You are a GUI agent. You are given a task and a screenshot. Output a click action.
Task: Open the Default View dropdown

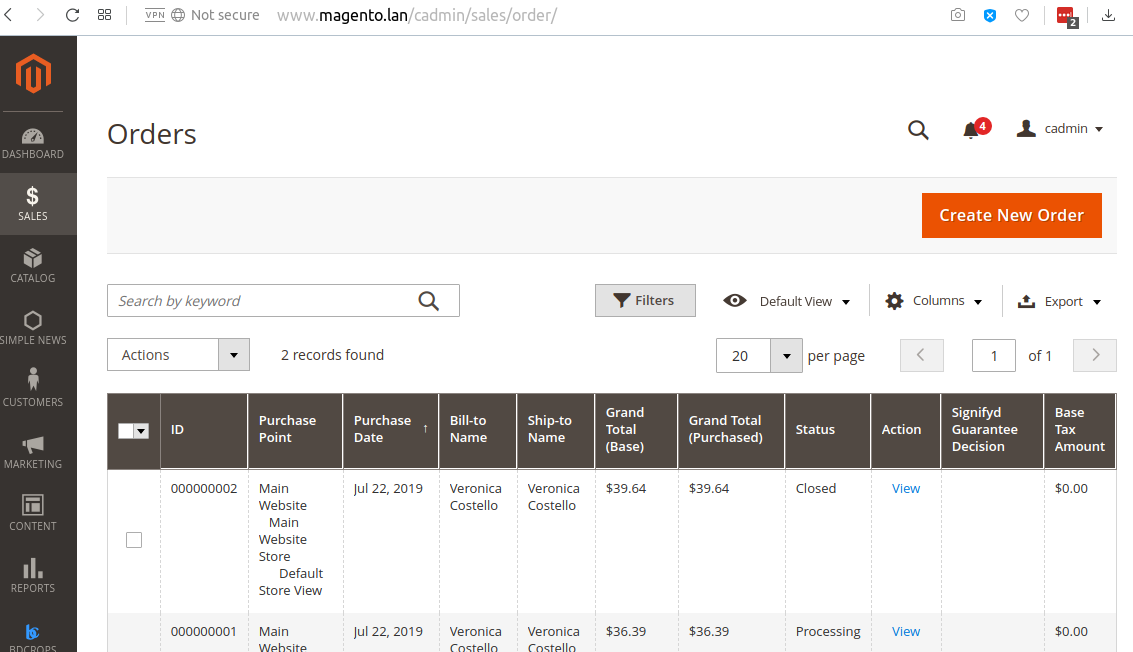786,301
